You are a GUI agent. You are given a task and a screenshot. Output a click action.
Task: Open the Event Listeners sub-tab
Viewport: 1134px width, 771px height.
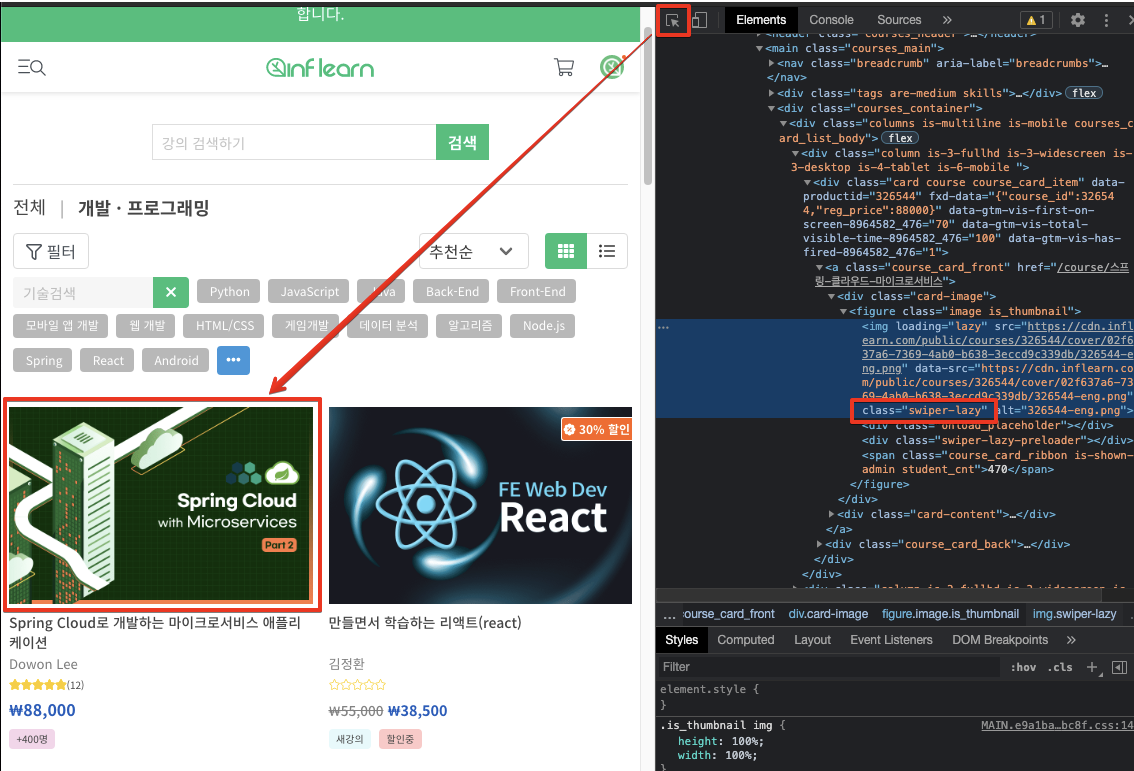[x=891, y=640]
